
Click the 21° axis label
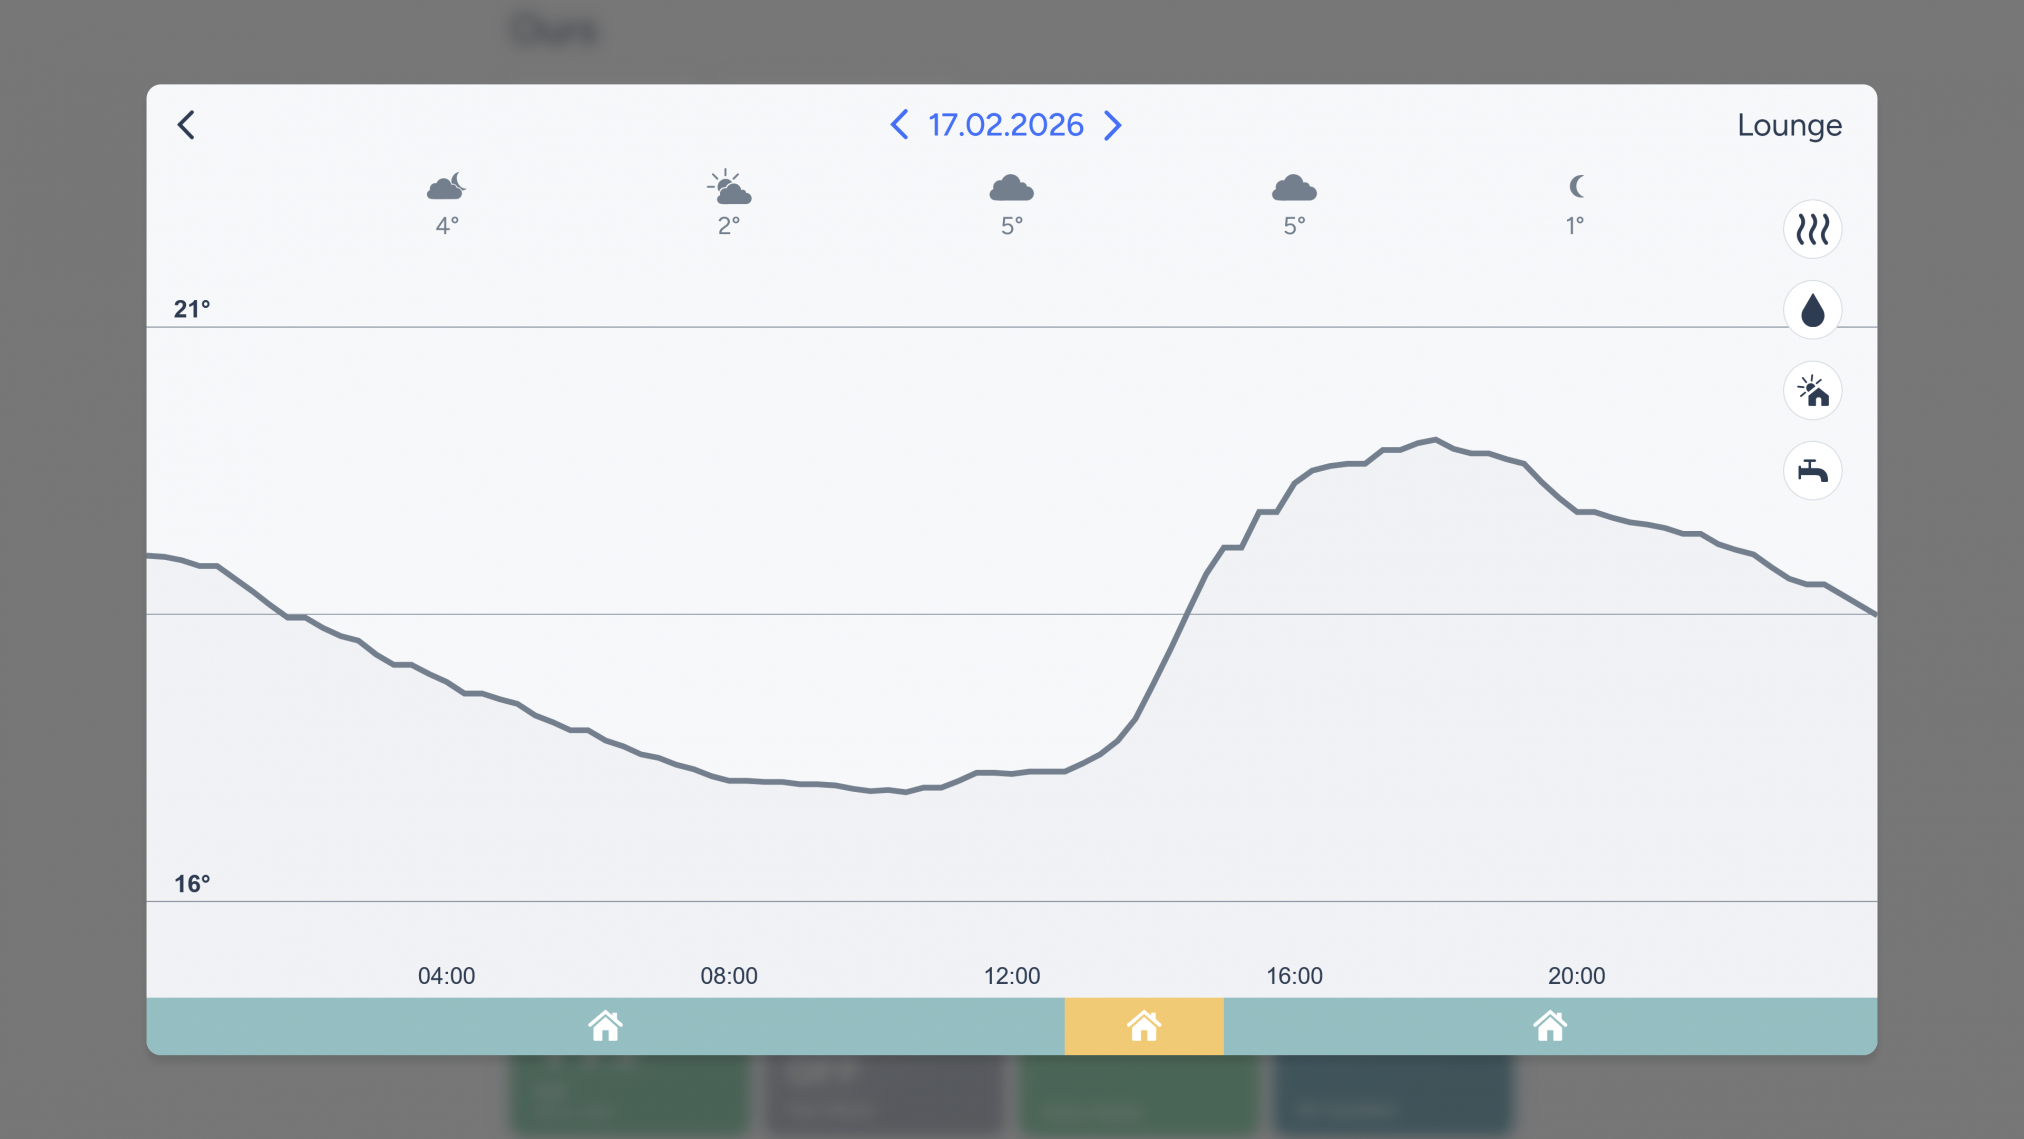point(190,309)
